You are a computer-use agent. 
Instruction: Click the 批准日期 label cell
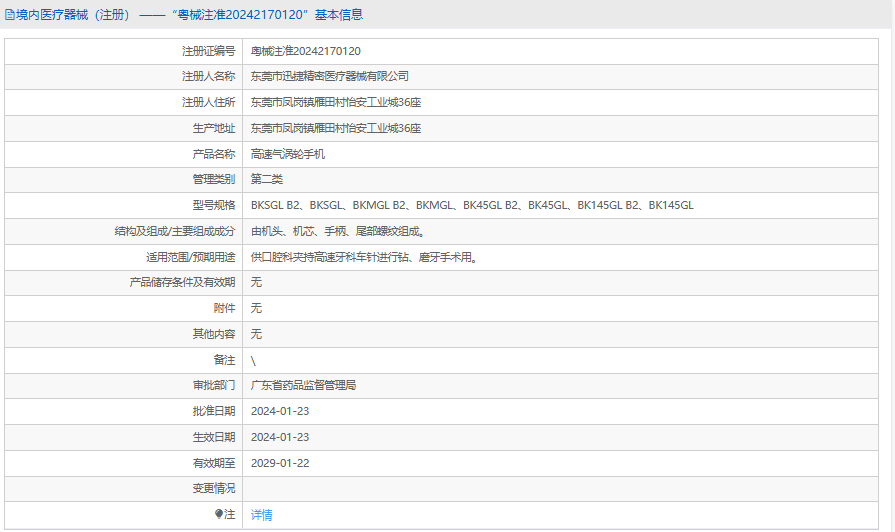(x=124, y=412)
